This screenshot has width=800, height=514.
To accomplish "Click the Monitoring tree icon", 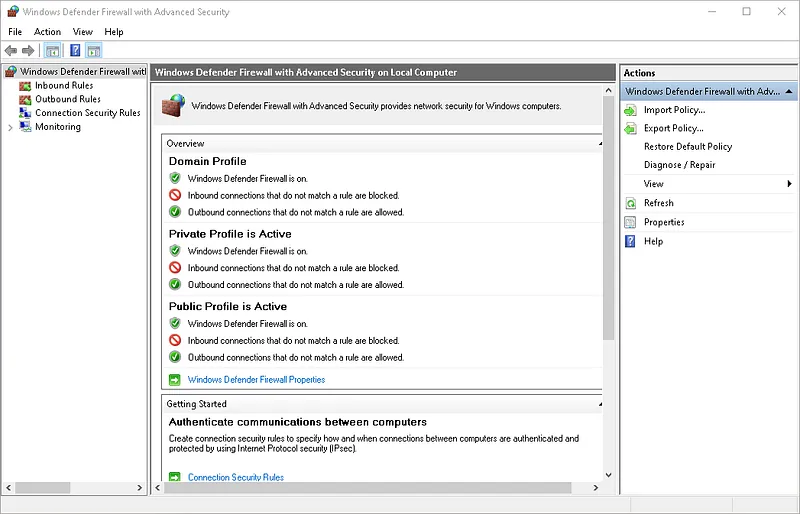I will (25, 127).
